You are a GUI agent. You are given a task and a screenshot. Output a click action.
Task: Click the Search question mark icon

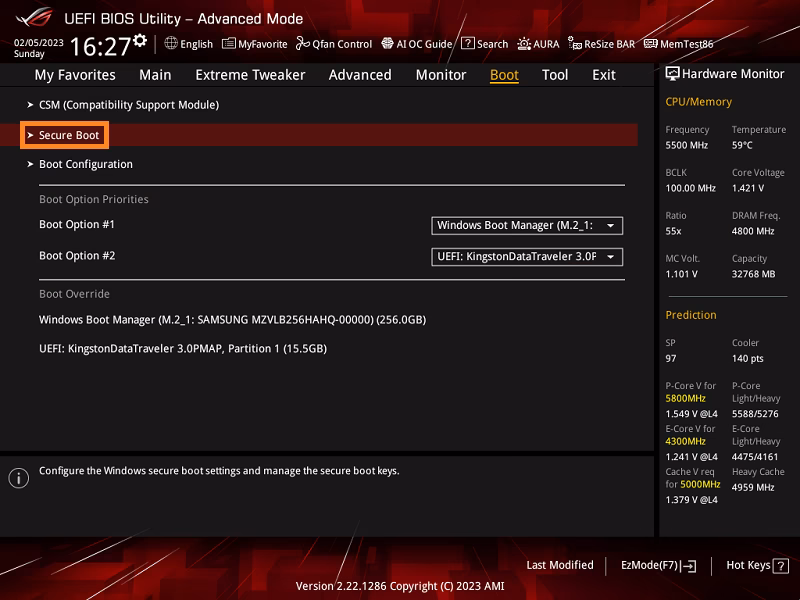(467, 43)
